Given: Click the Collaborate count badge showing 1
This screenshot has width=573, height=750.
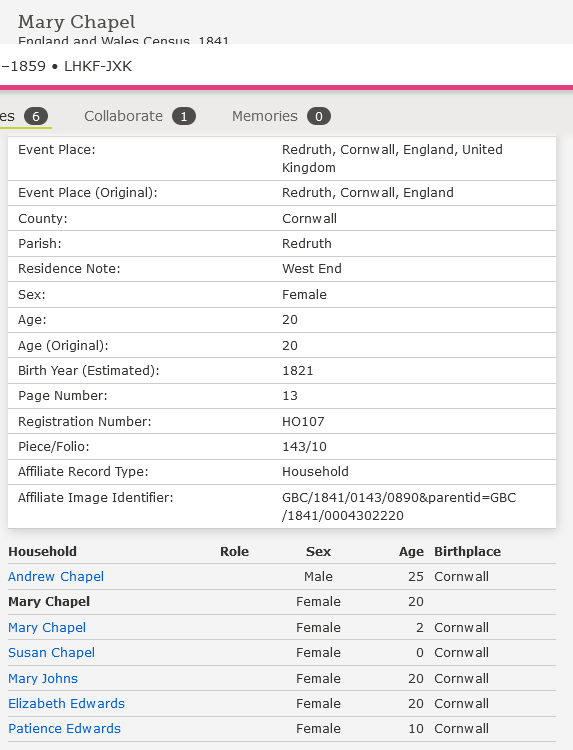Looking at the screenshot, I should click(184, 116).
